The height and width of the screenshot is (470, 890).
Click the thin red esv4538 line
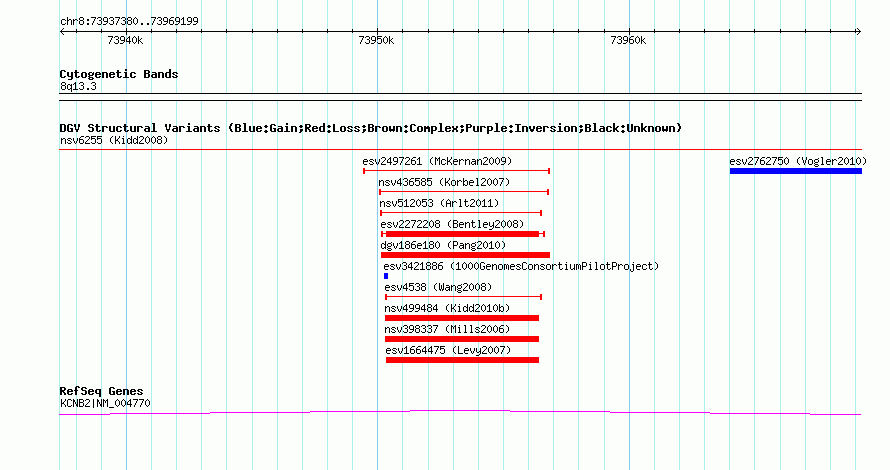pyautogui.click(x=463, y=297)
